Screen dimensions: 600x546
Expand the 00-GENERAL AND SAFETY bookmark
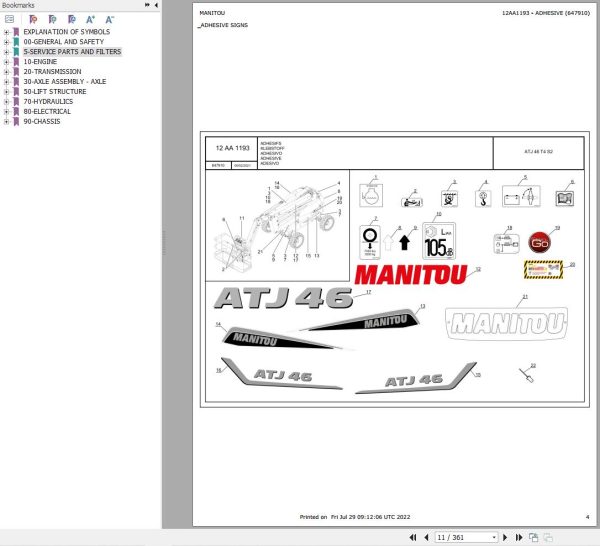click(x=6, y=42)
